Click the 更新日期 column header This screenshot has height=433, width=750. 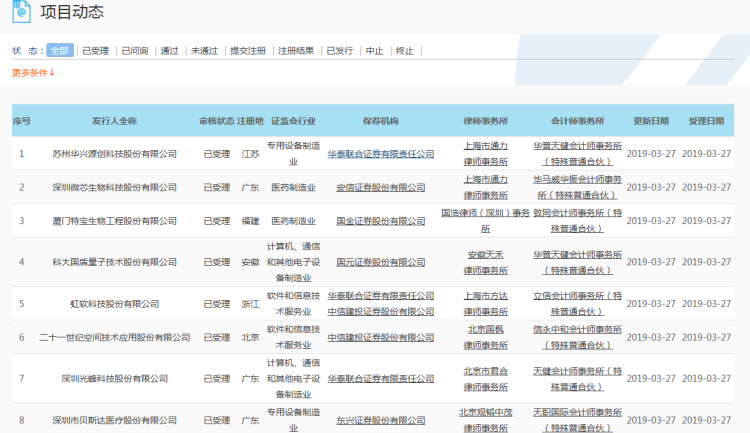click(x=650, y=121)
